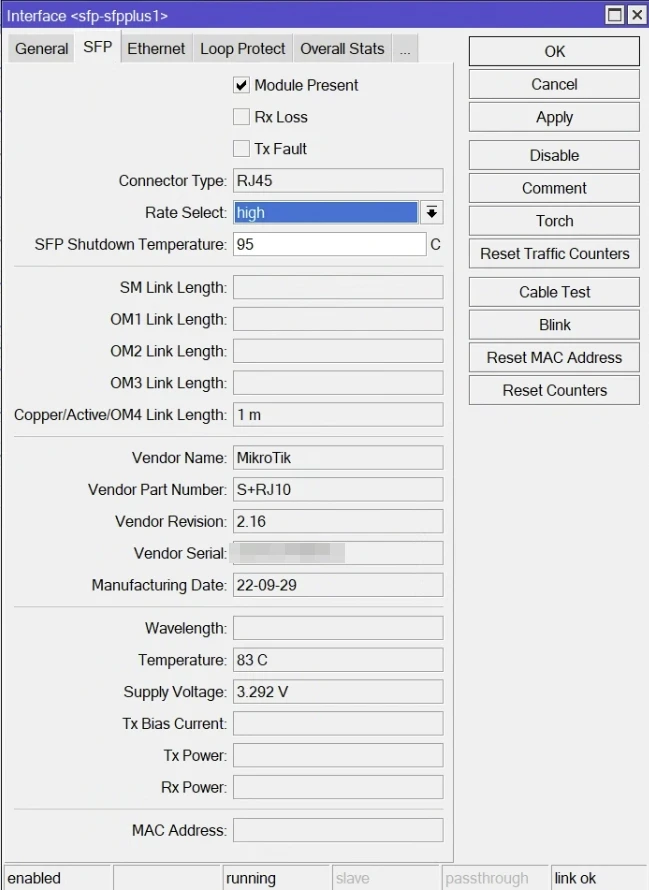Screen dimensions: 649x890
Task: Reset the MAC Address
Action: tap(553, 357)
